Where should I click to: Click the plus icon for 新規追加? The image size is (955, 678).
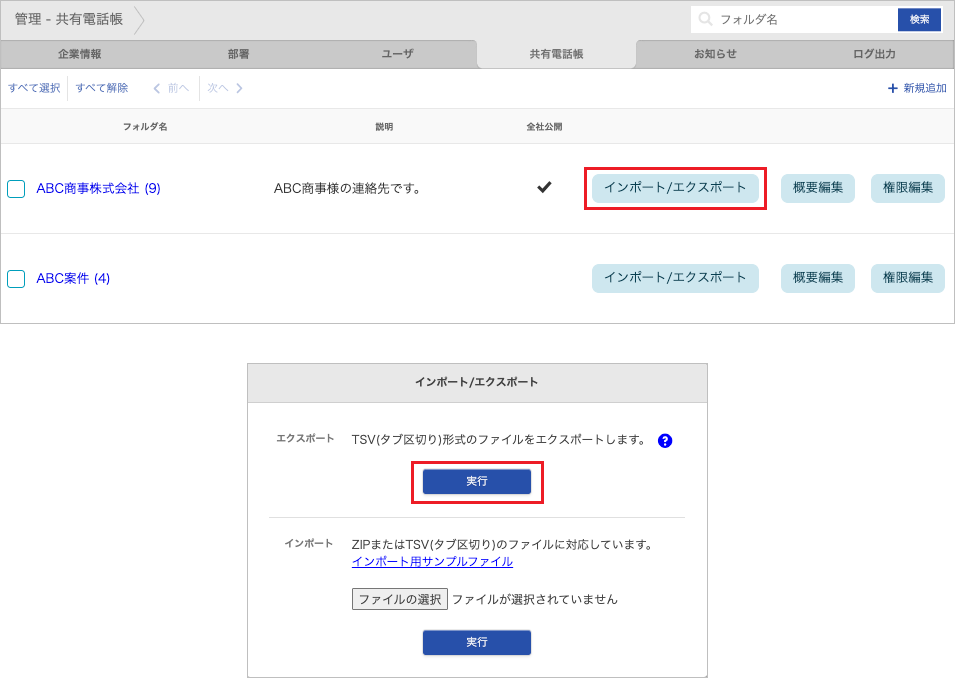[x=892, y=88]
